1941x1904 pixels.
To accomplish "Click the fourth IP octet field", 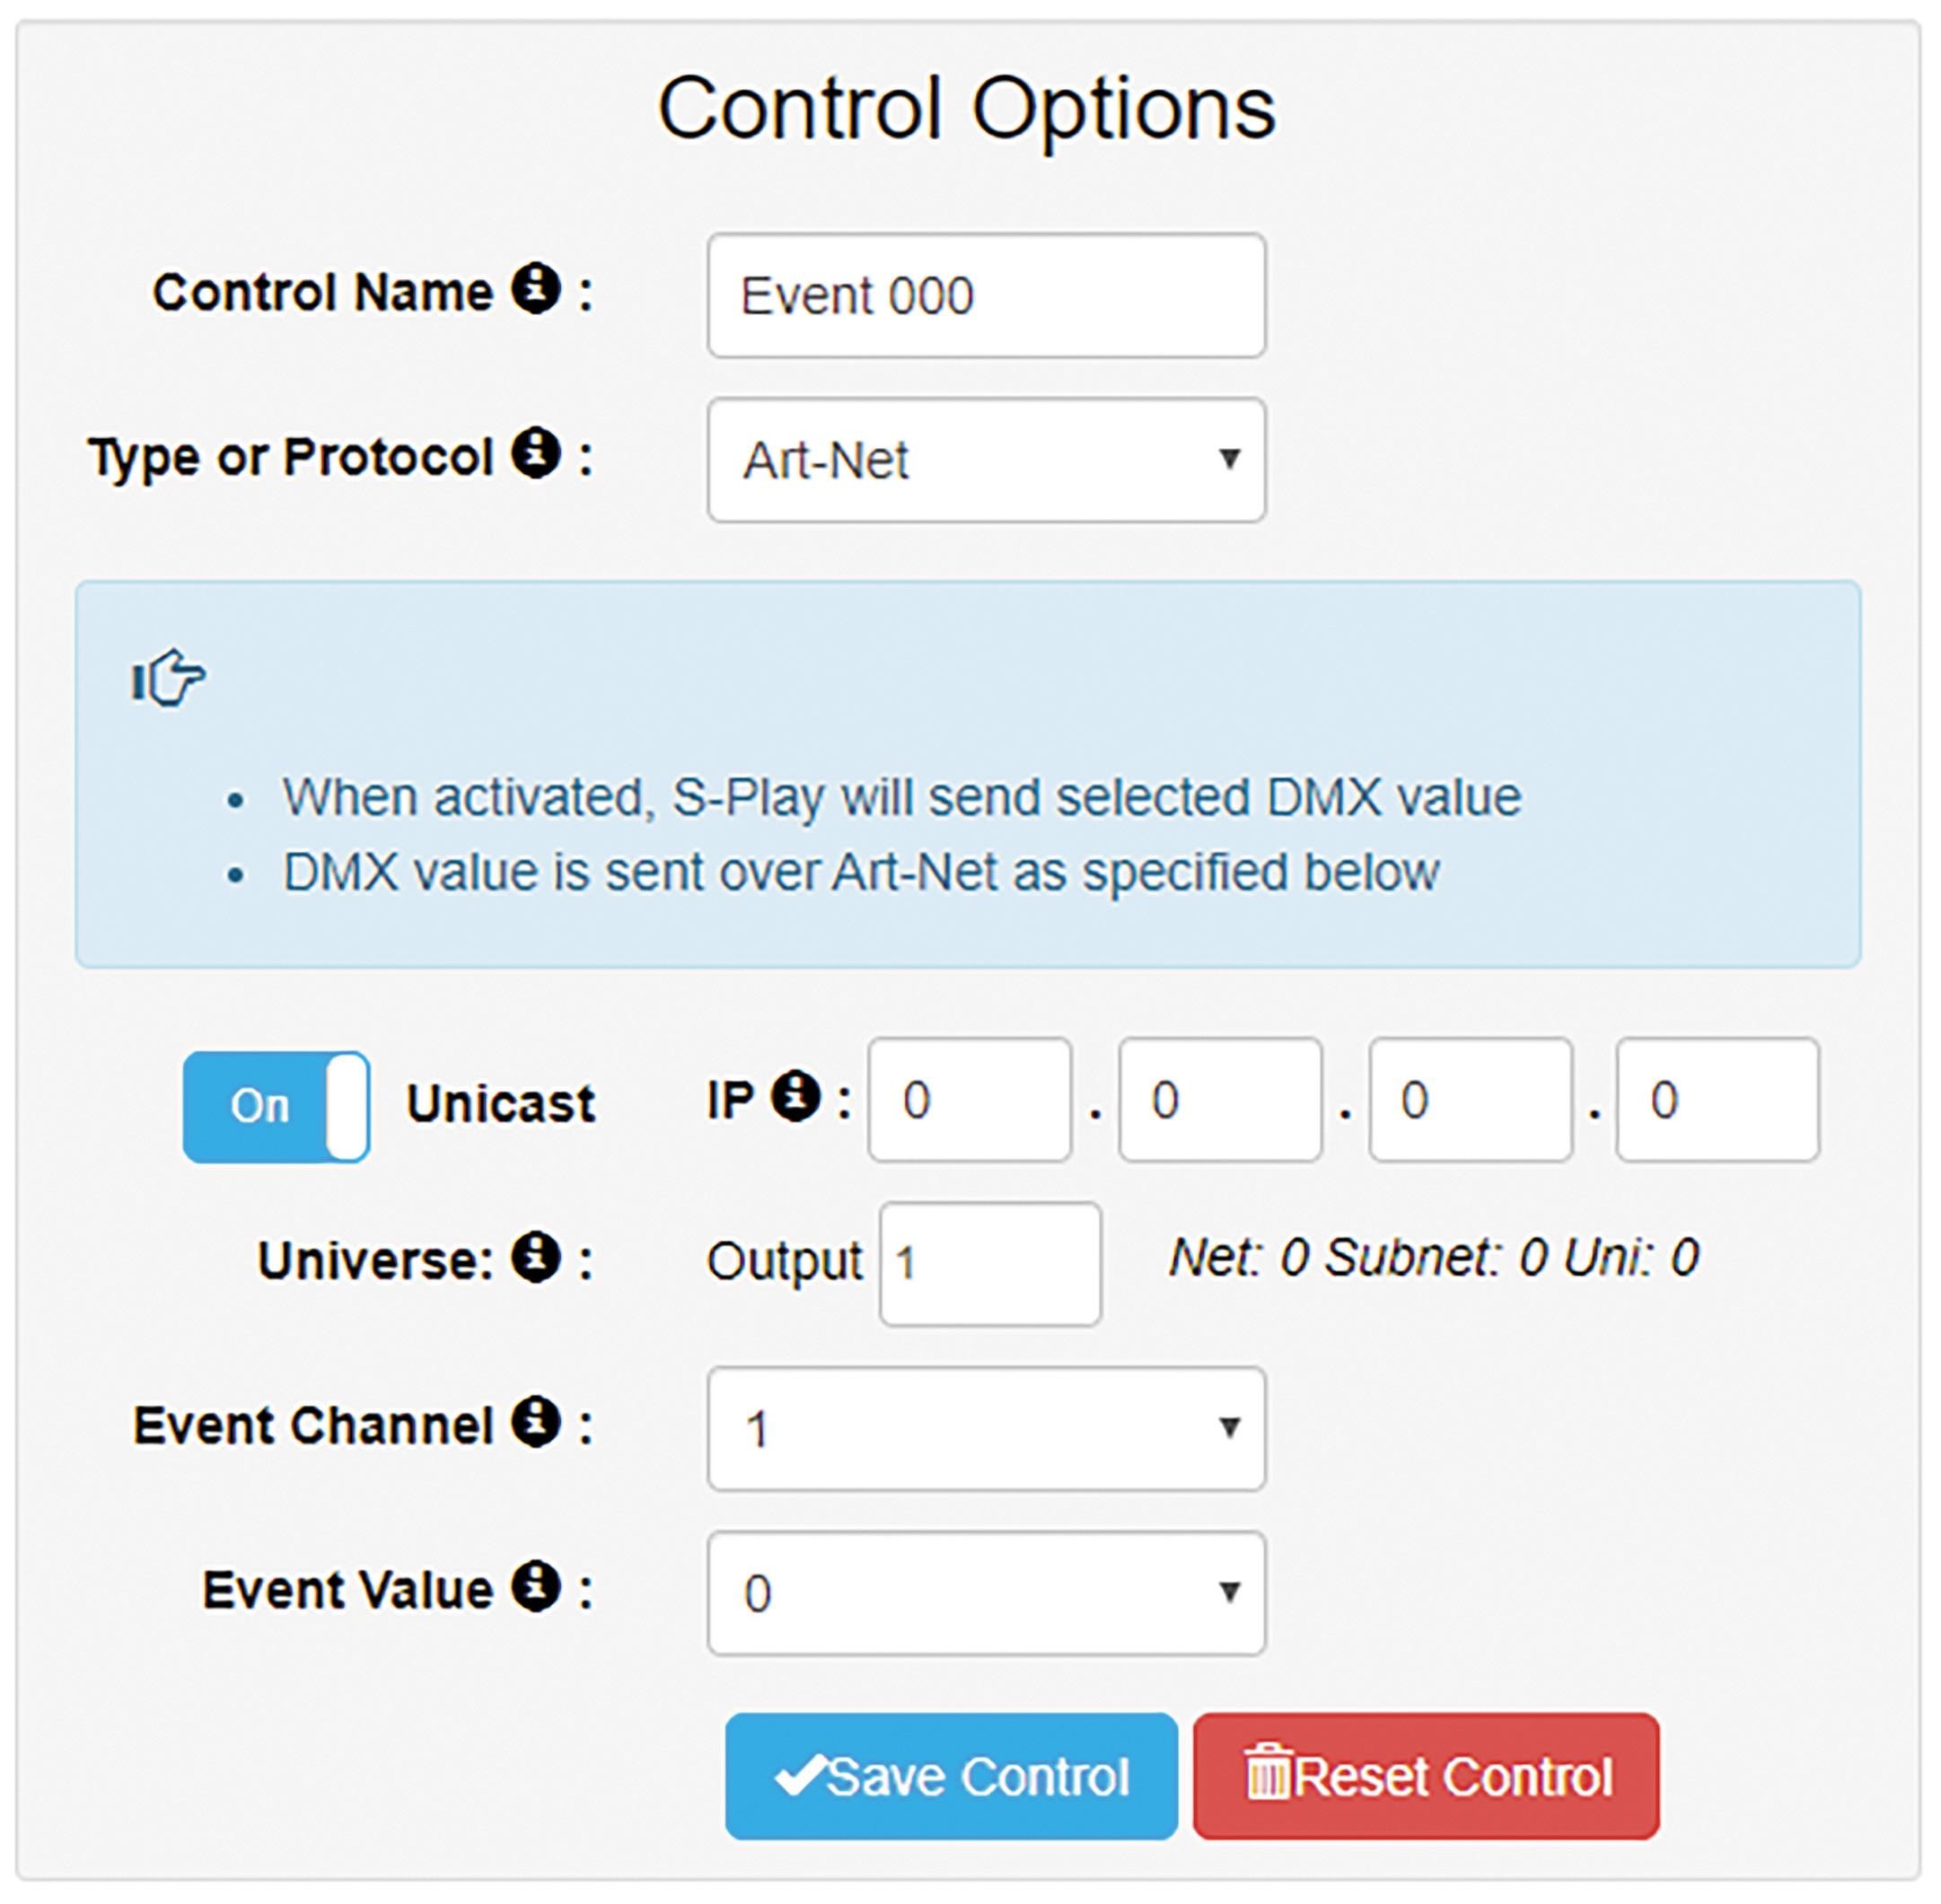I will 1718,1100.
